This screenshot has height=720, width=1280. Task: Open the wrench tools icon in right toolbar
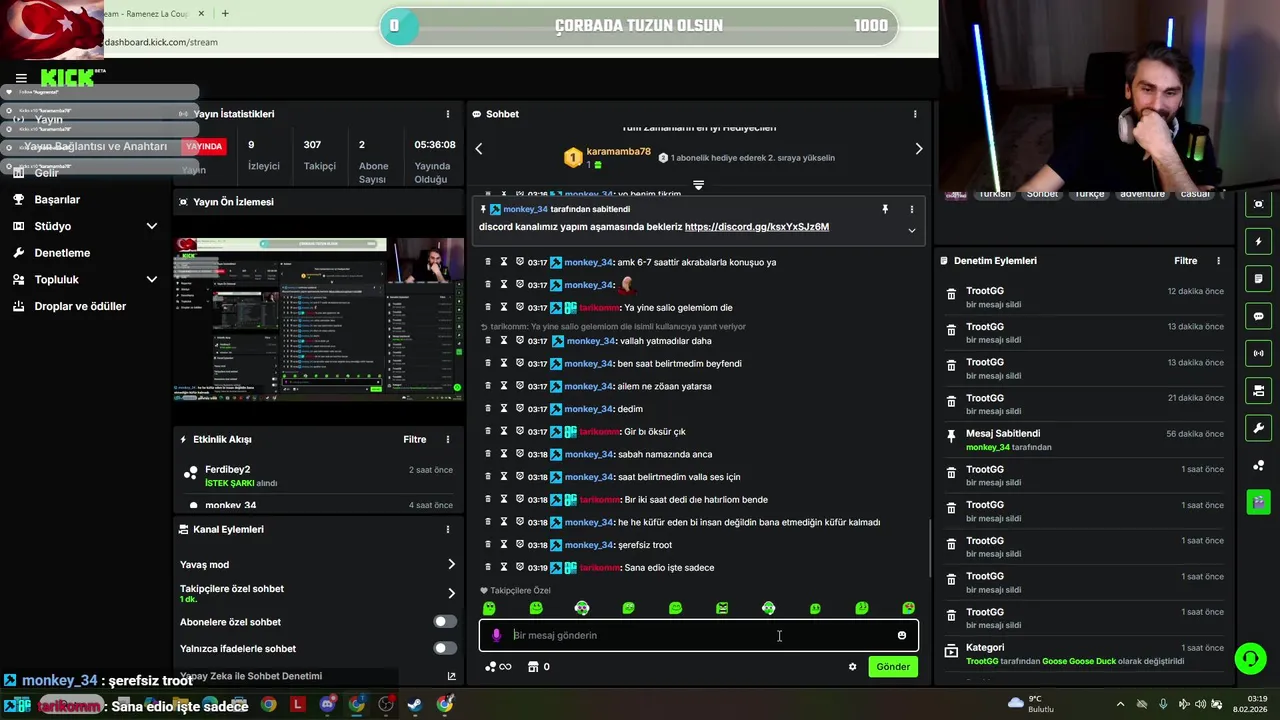click(x=1258, y=428)
